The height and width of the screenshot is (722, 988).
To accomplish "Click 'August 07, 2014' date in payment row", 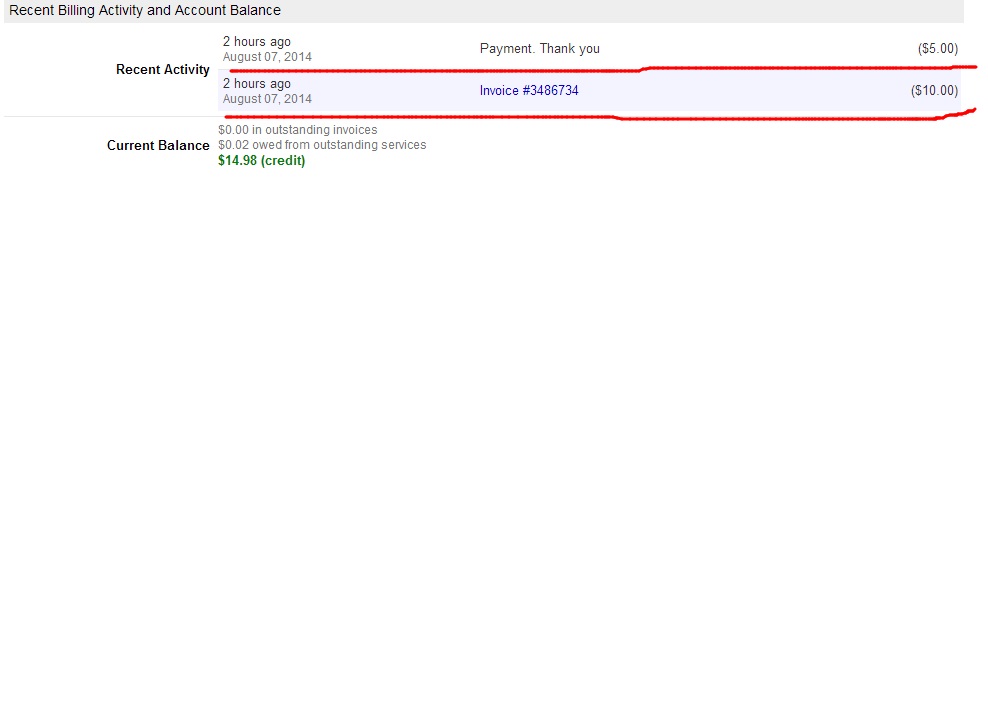I will coord(267,57).
